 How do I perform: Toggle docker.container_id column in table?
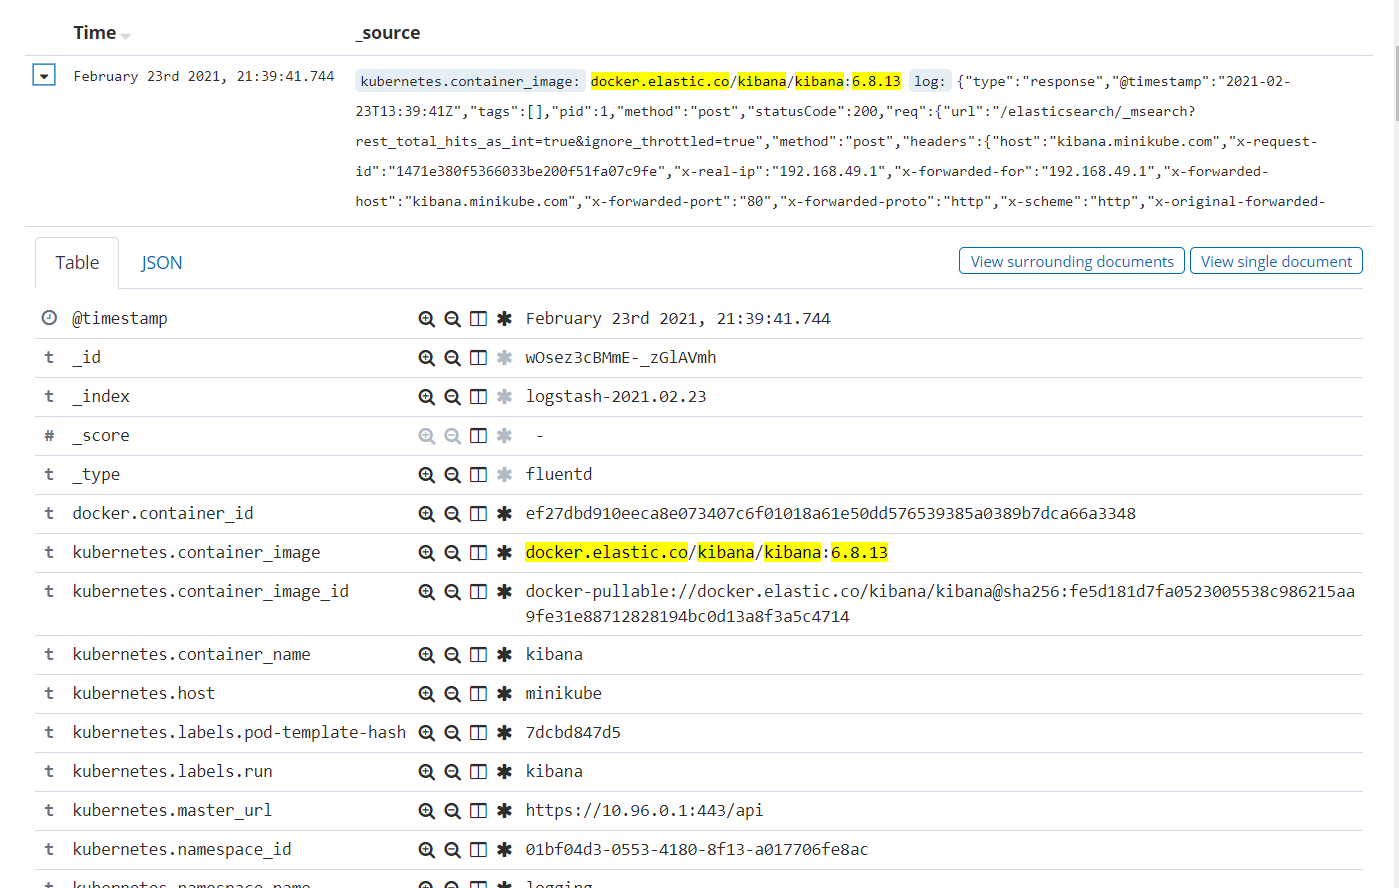coord(479,514)
